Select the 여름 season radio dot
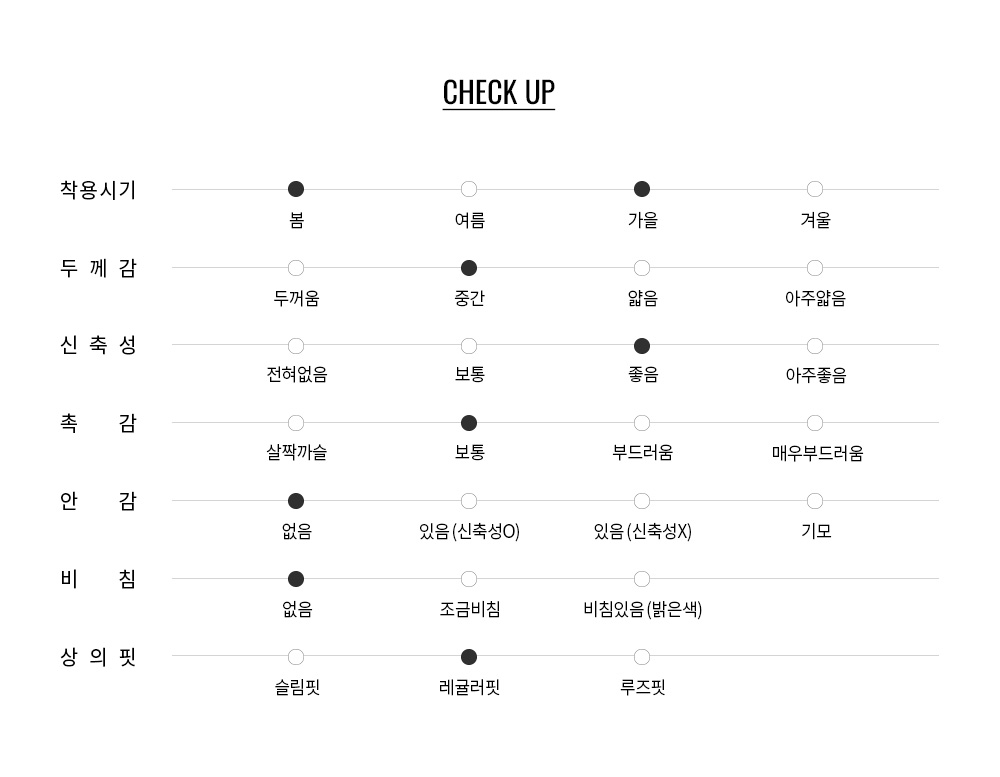The width and height of the screenshot is (1000, 777). tap(469, 189)
